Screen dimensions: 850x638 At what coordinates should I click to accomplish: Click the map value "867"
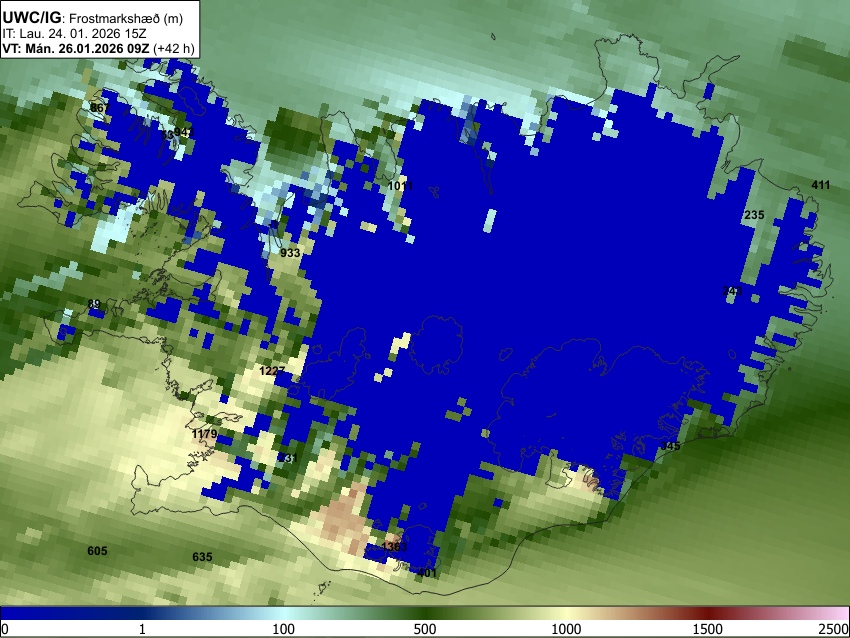(100, 108)
